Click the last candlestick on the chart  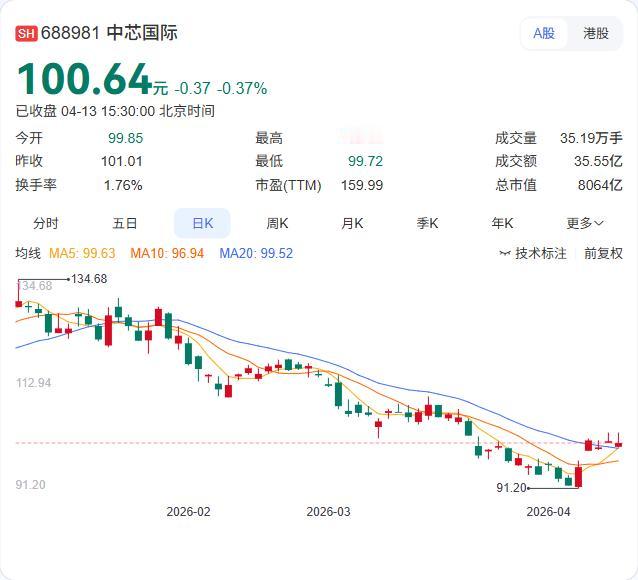pyautogui.click(x=618, y=444)
